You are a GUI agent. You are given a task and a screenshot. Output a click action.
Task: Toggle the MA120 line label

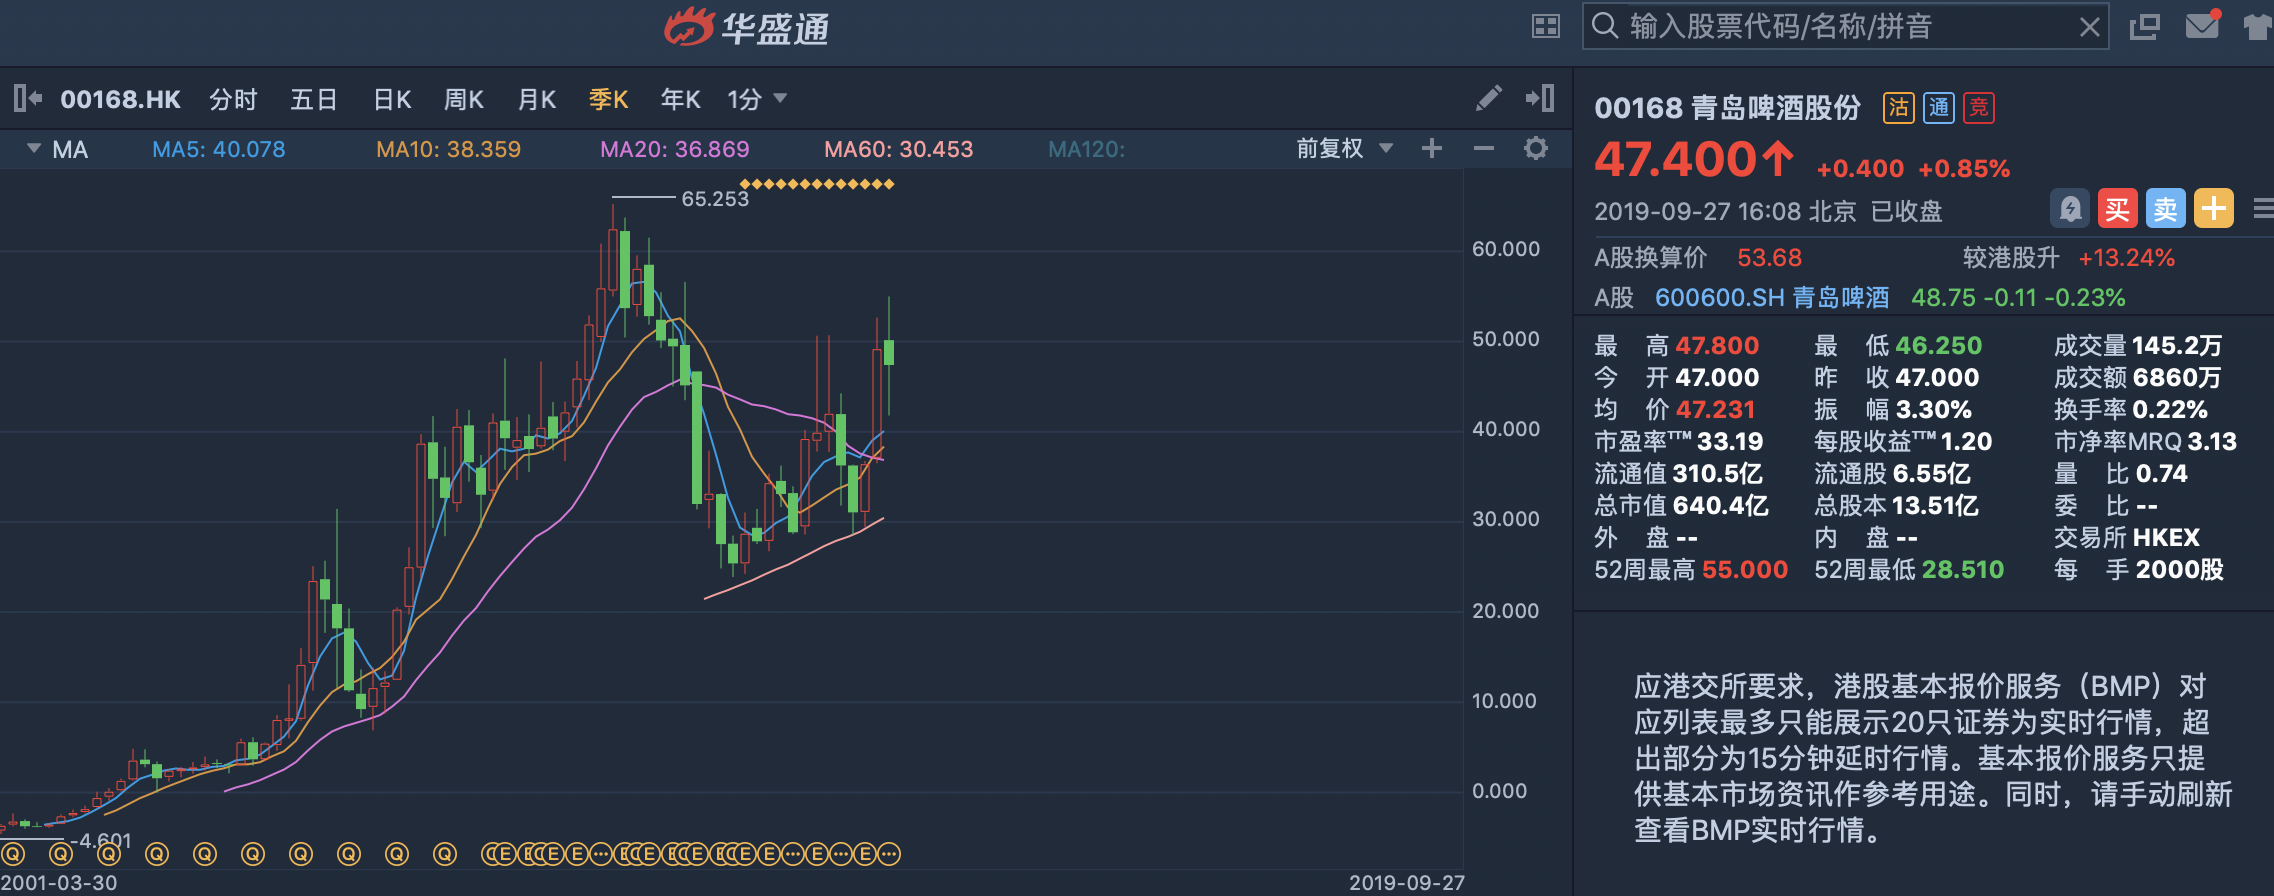coord(1087,149)
